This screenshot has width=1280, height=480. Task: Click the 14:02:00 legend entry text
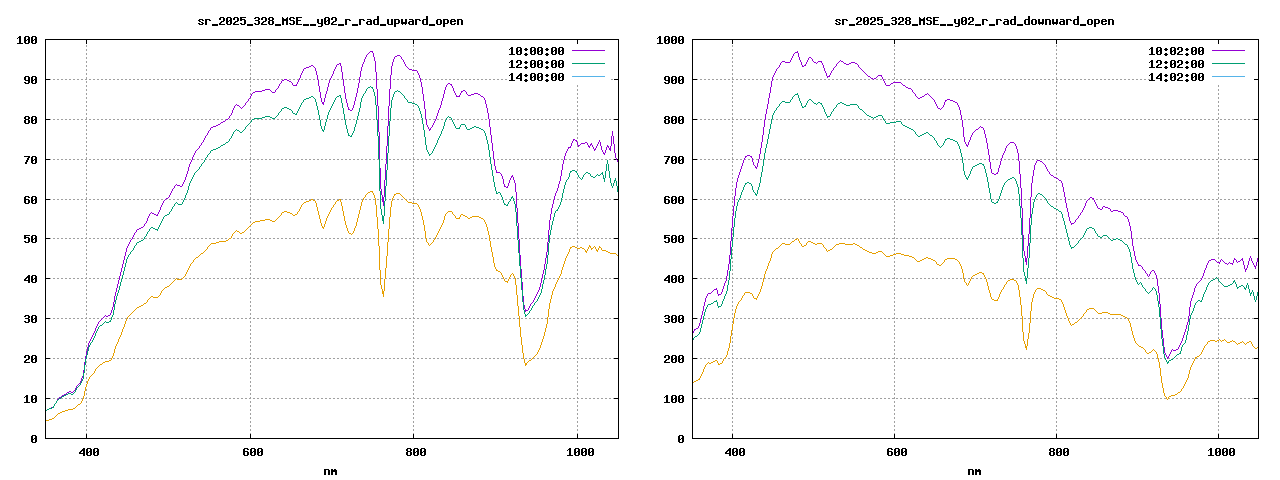tap(1176, 77)
